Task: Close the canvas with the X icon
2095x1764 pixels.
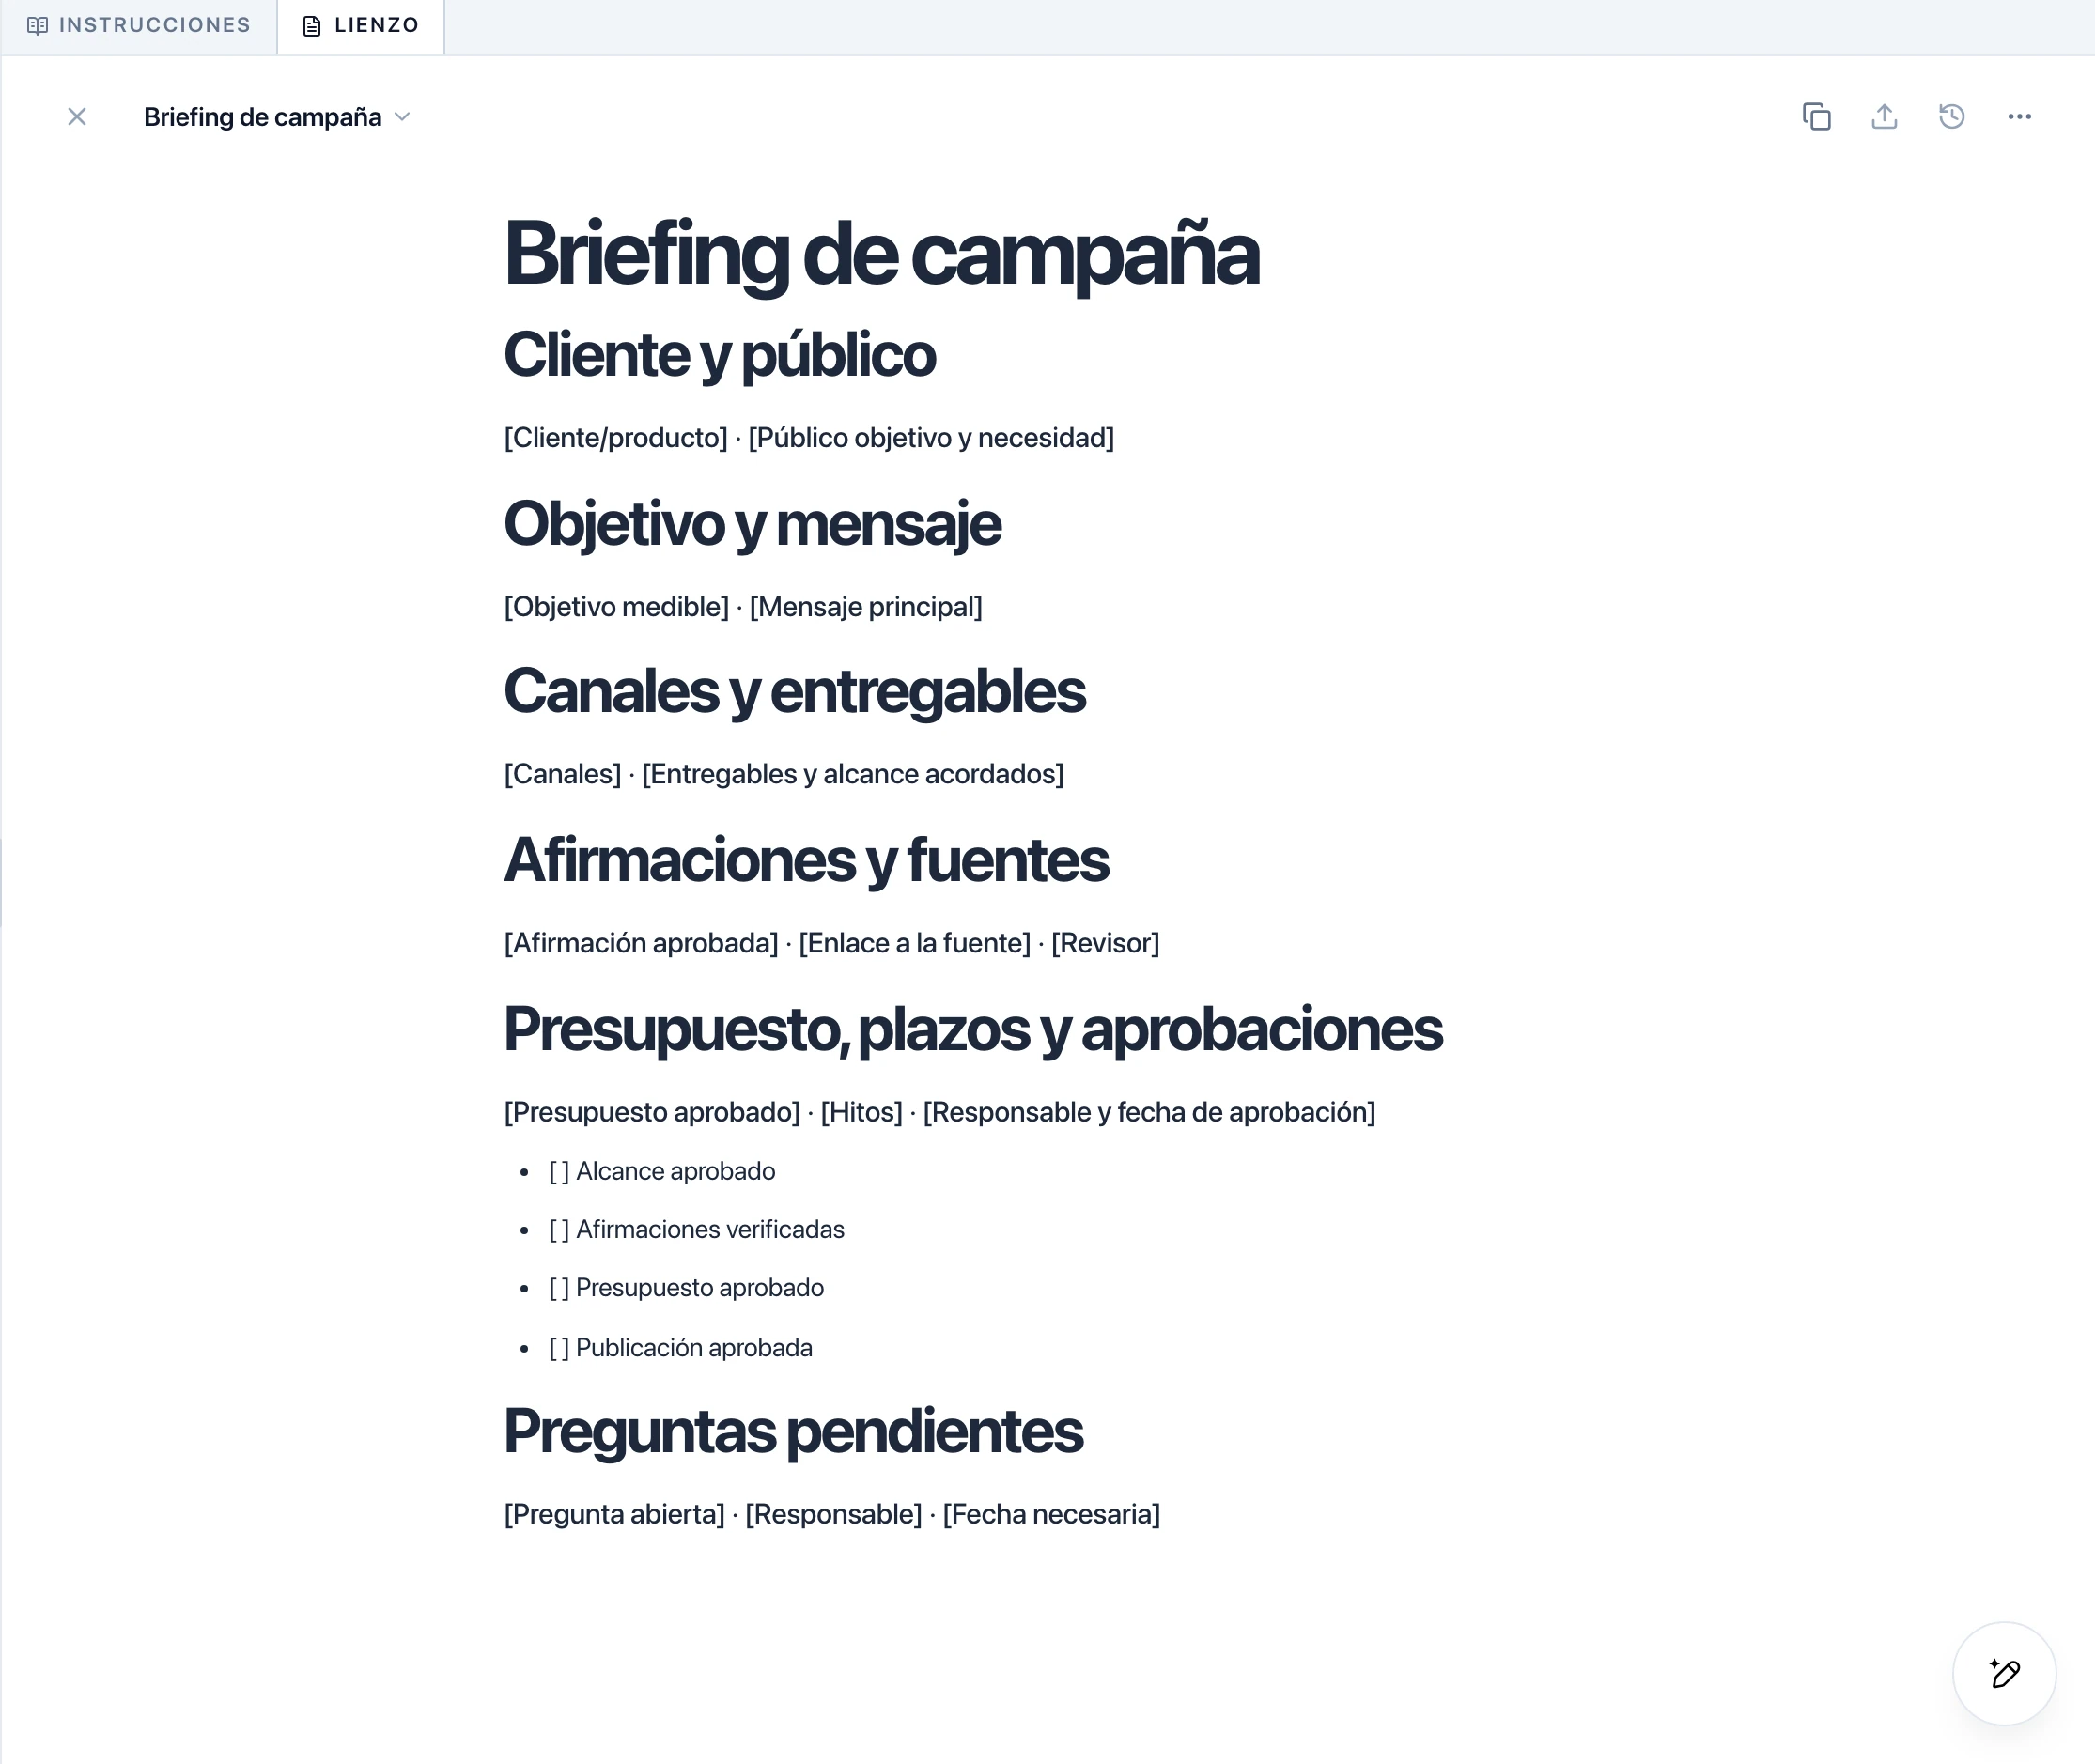Action: click(x=77, y=117)
